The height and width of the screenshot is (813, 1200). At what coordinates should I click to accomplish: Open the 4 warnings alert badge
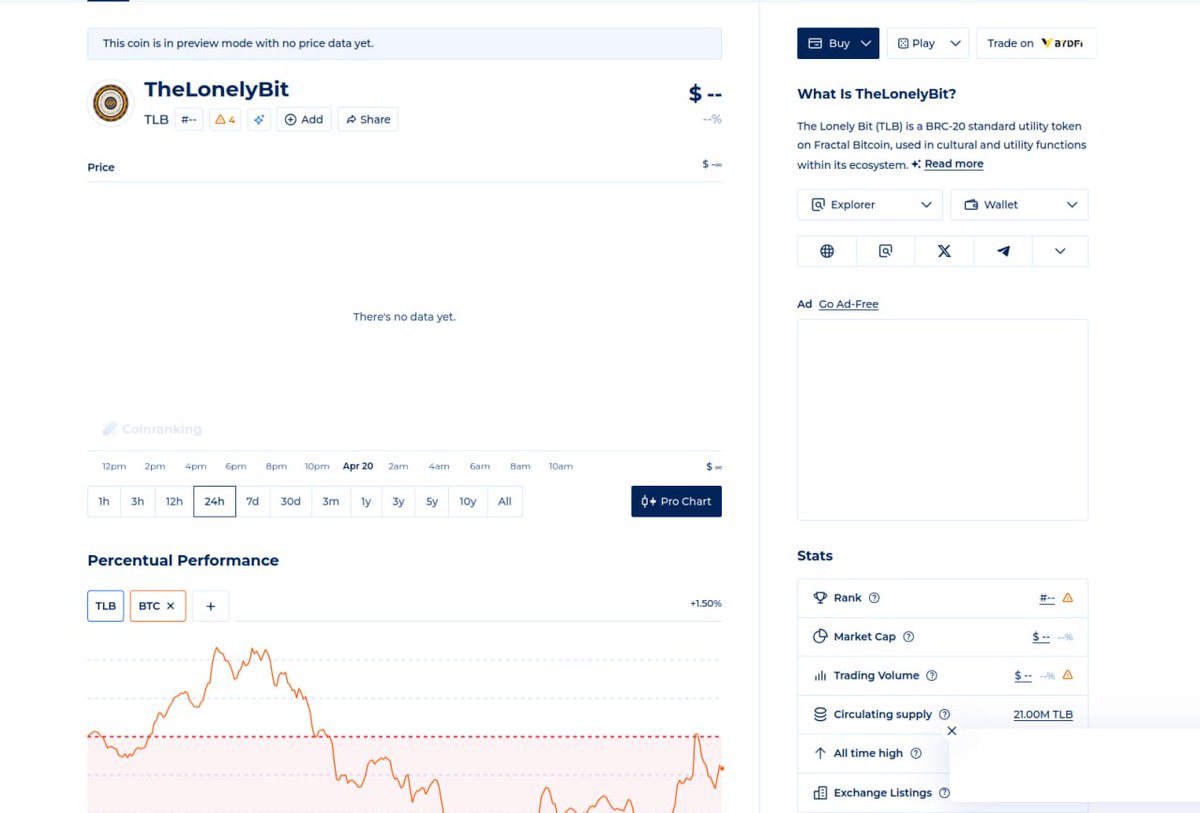pos(225,119)
